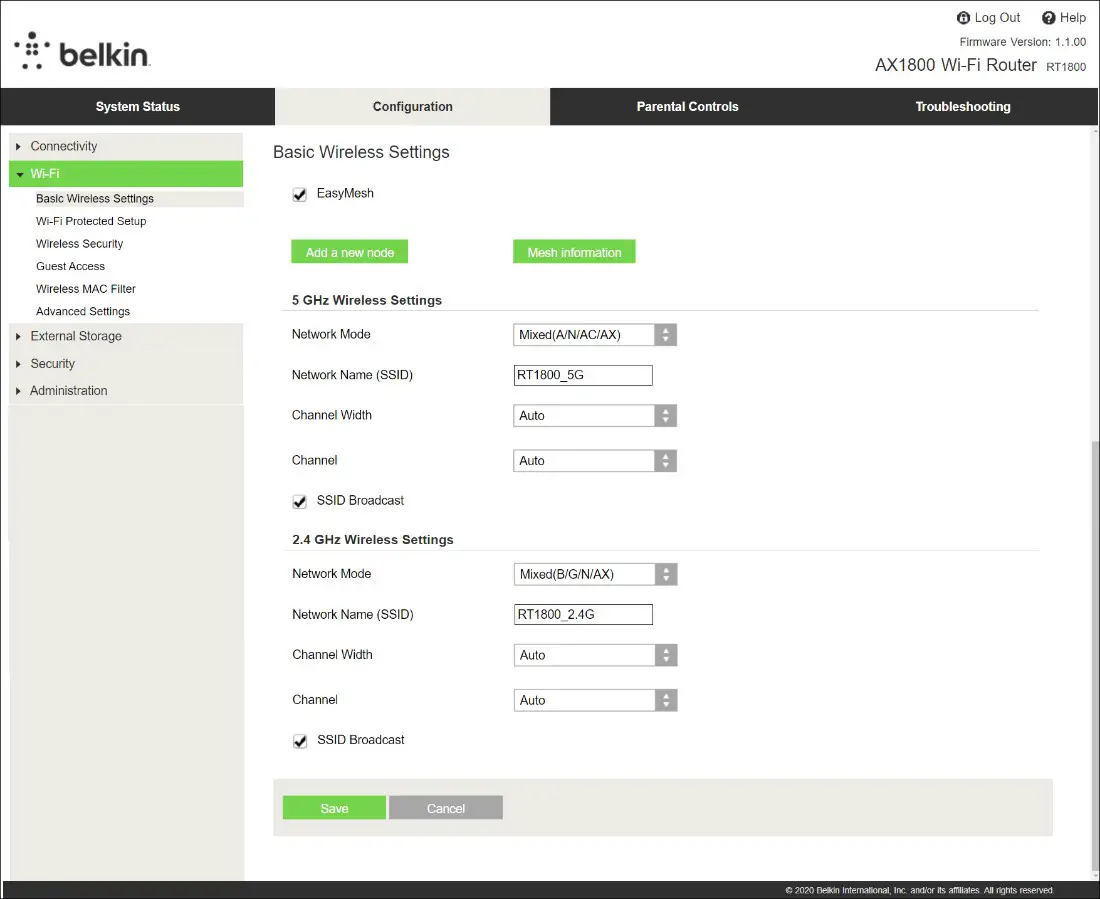This screenshot has height=899, width=1100.
Task: Click the Save button
Action: point(334,808)
